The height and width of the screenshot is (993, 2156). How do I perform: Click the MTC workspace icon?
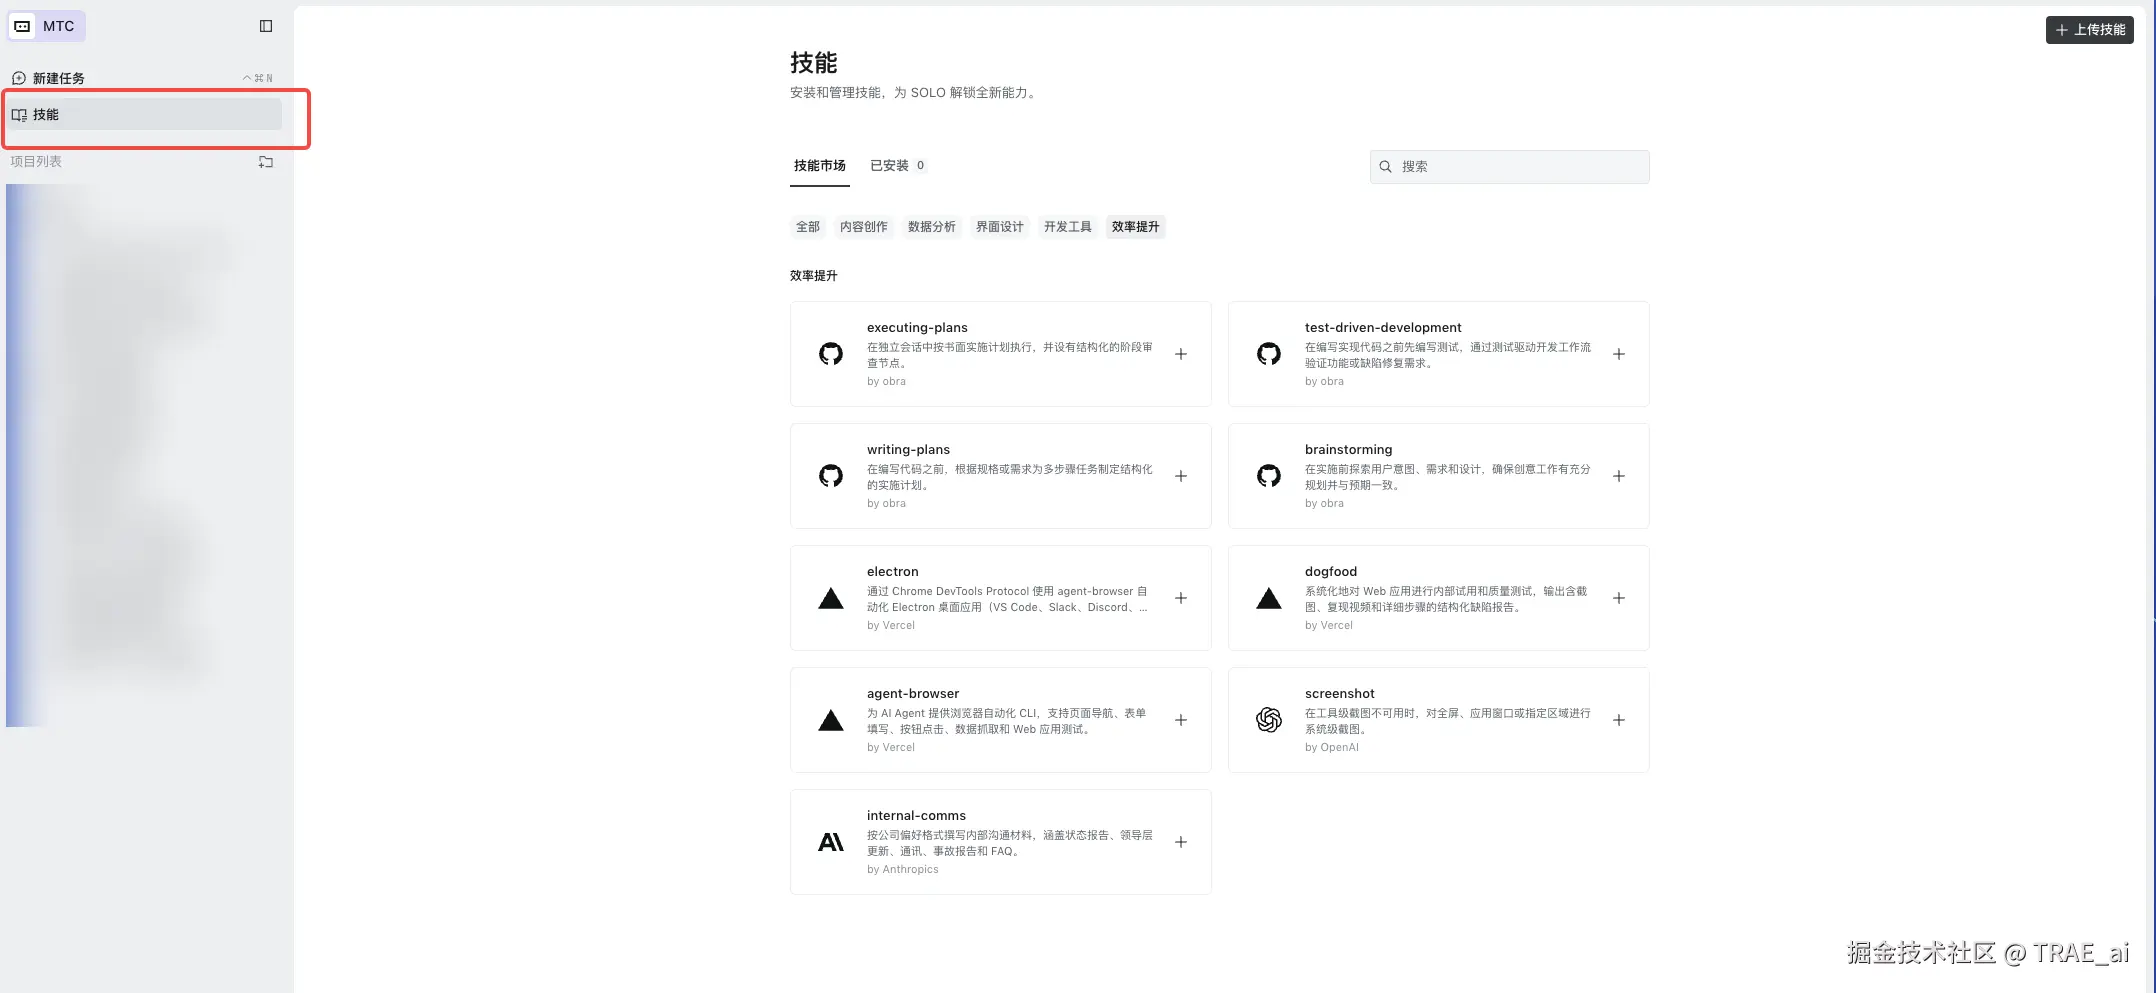coord(22,26)
